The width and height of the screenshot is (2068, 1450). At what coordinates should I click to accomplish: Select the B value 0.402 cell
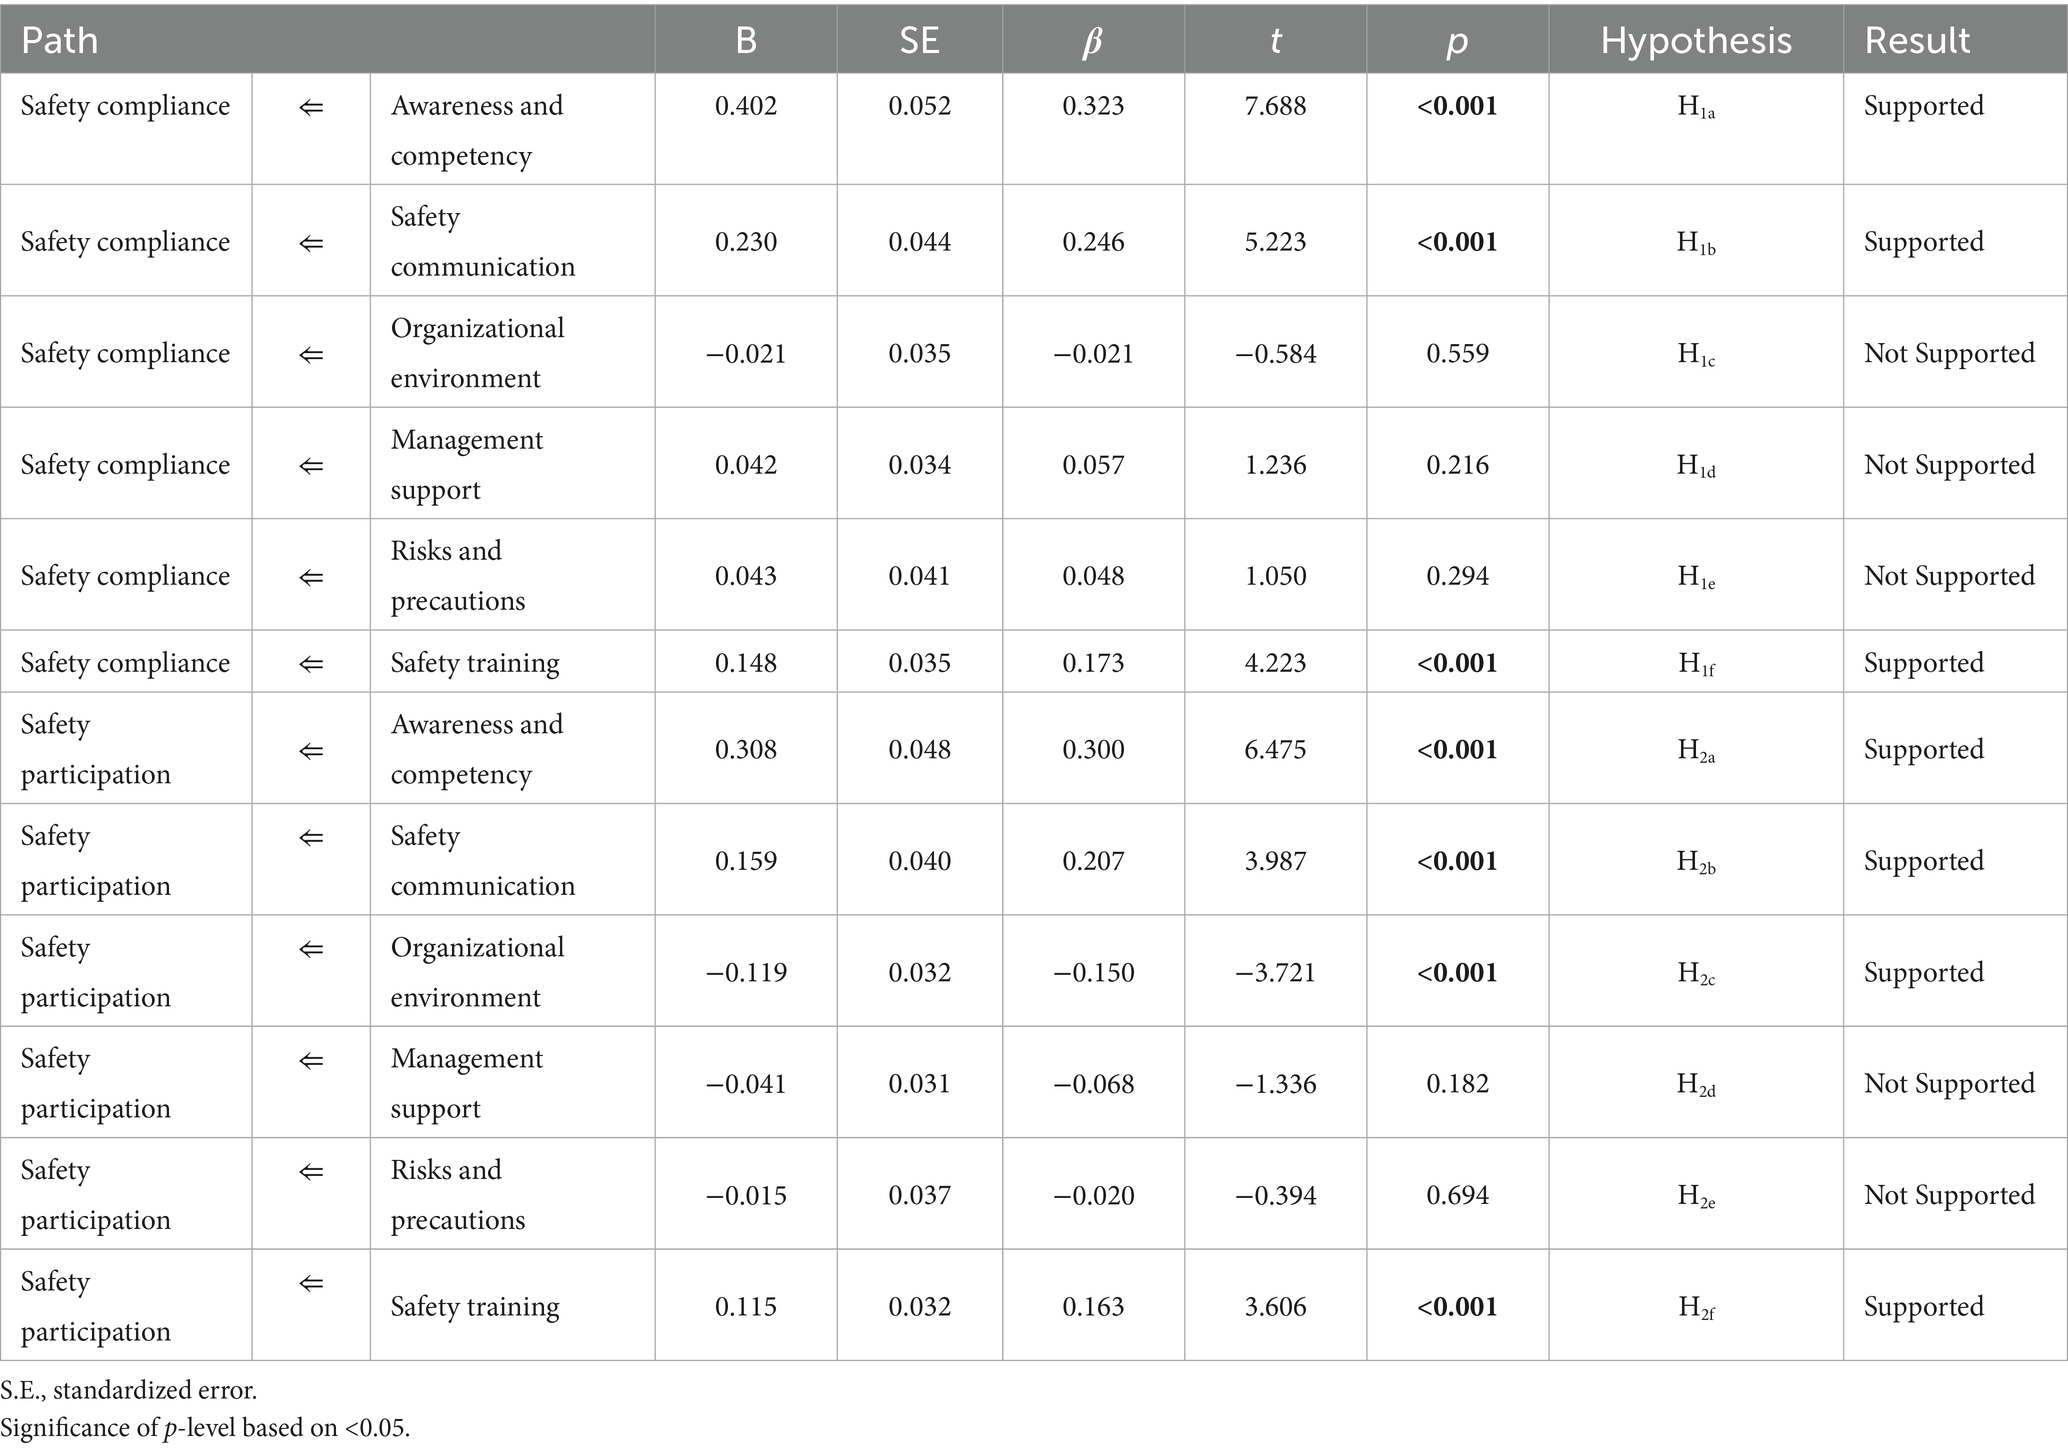tap(746, 106)
